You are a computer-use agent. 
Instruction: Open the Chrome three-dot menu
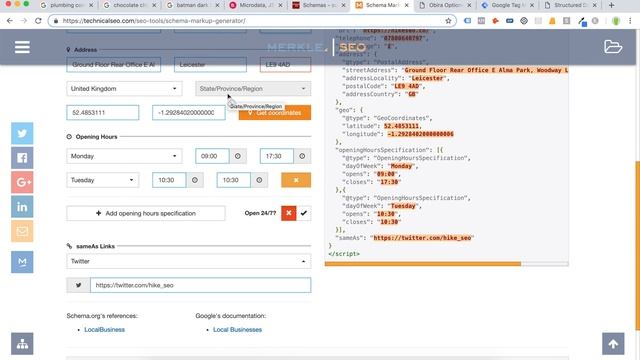630,21
